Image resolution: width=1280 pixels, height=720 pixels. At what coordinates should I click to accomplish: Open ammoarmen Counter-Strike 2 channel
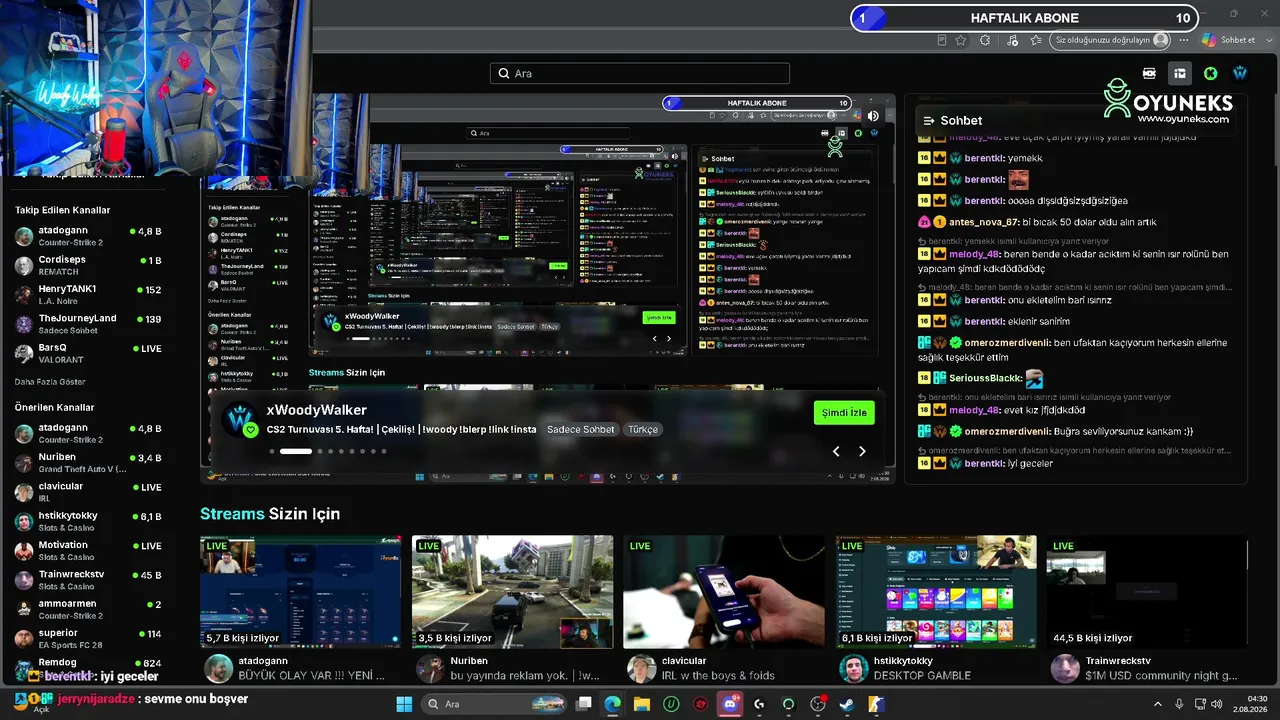pyautogui.click(x=88, y=608)
